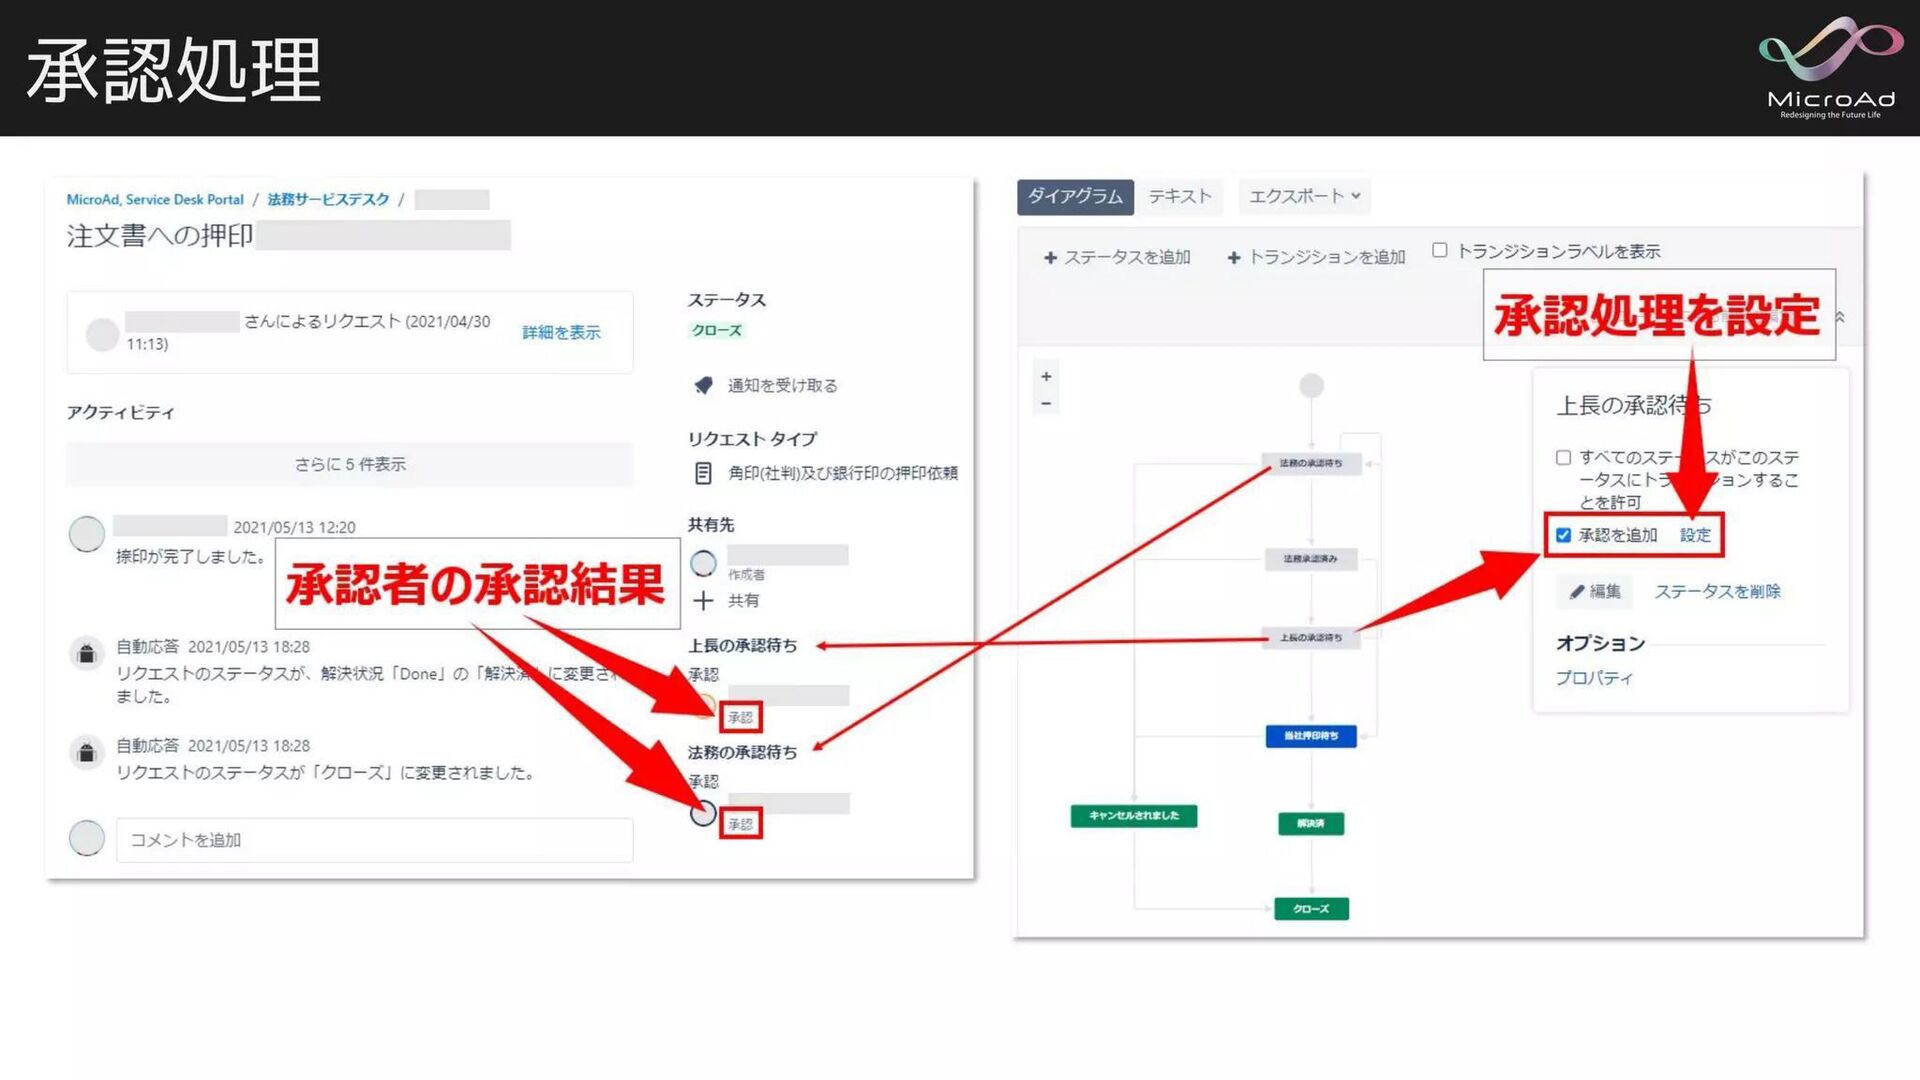
Task: Open the エクスポート dropdown
Action: coord(1304,196)
